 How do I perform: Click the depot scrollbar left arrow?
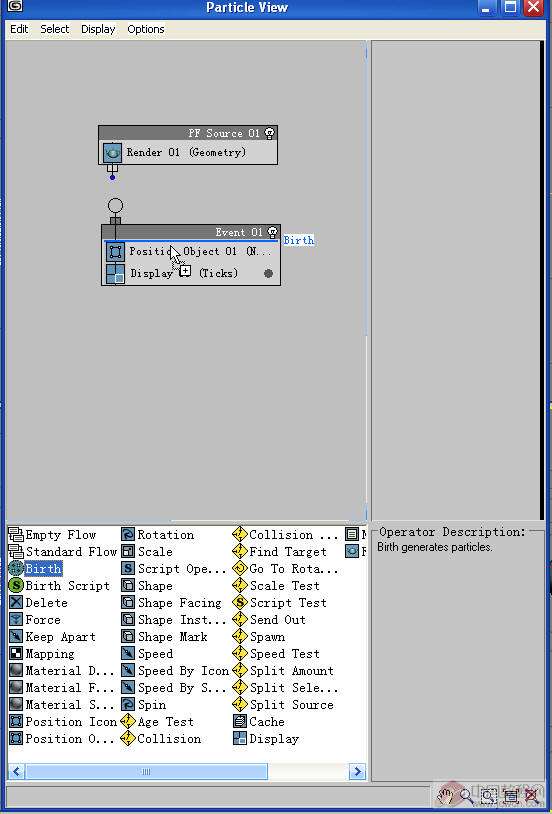pyautogui.click(x=16, y=771)
